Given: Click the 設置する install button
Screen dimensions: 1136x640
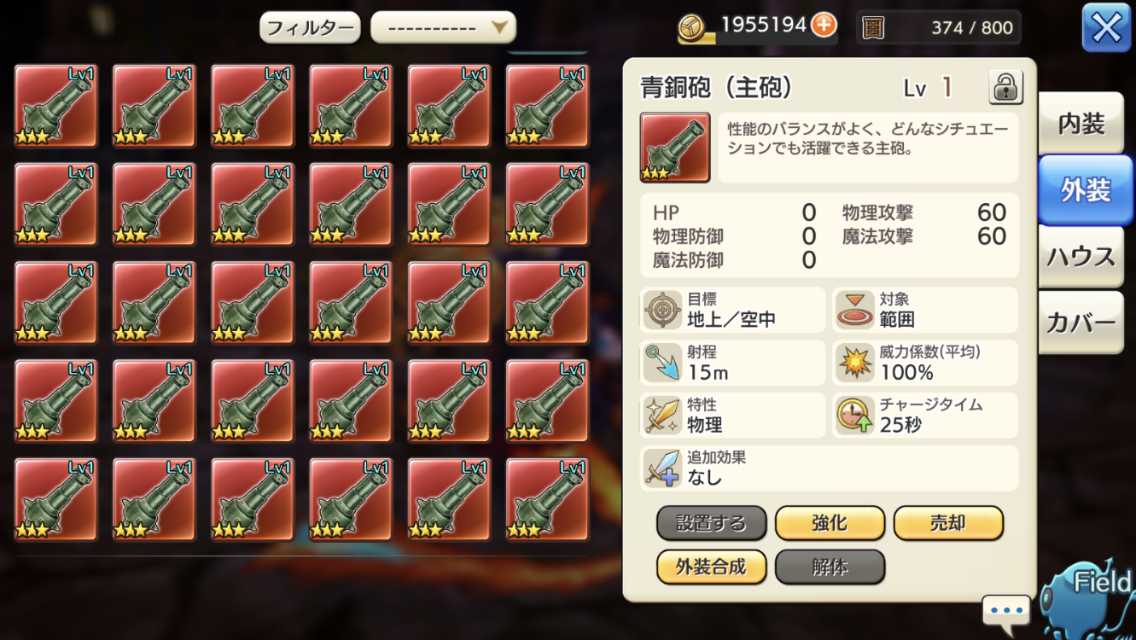Looking at the screenshot, I should coord(711,523).
